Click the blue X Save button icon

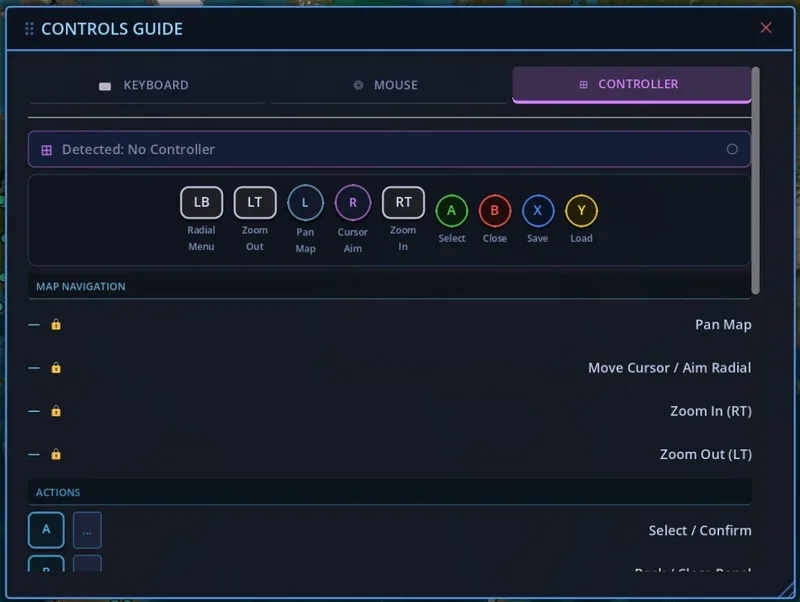click(538, 211)
